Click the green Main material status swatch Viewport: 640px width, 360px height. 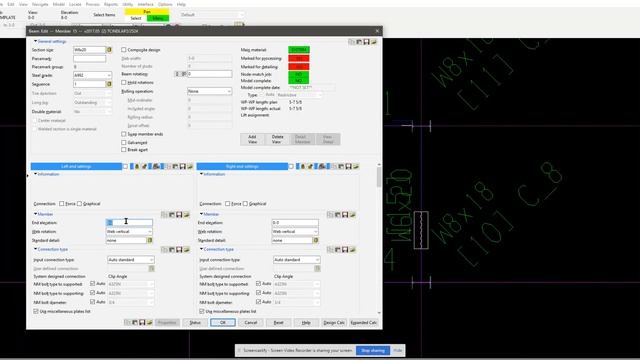(x=299, y=50)
